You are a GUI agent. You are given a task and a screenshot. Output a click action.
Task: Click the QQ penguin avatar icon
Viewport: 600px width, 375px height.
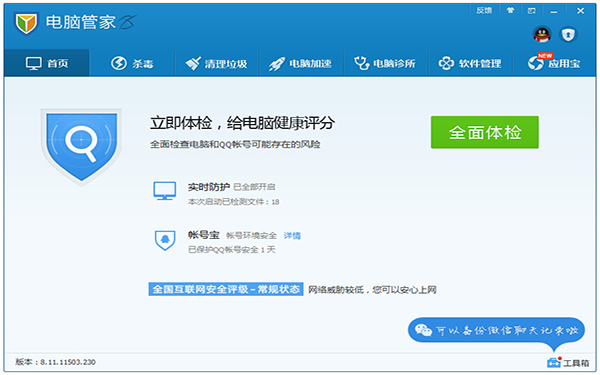tap(542, 35)
